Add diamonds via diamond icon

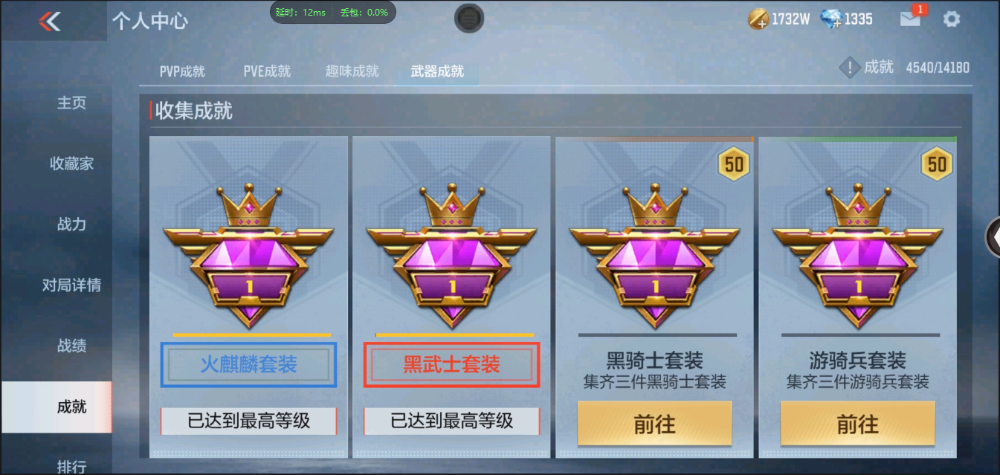point(832,19)
